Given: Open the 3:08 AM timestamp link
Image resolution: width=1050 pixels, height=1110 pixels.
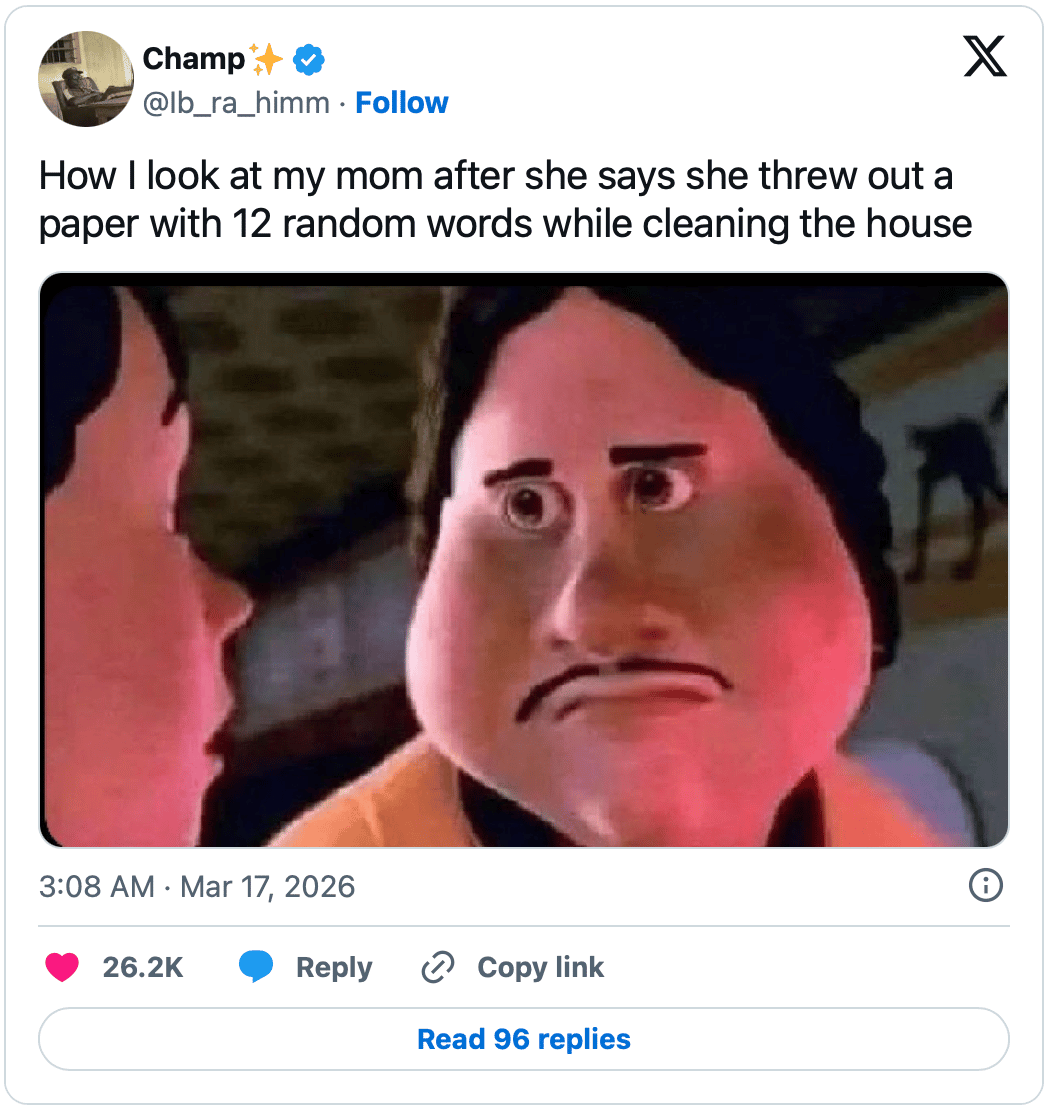Looking at the screenshot, I should click(x=96, y=886).
